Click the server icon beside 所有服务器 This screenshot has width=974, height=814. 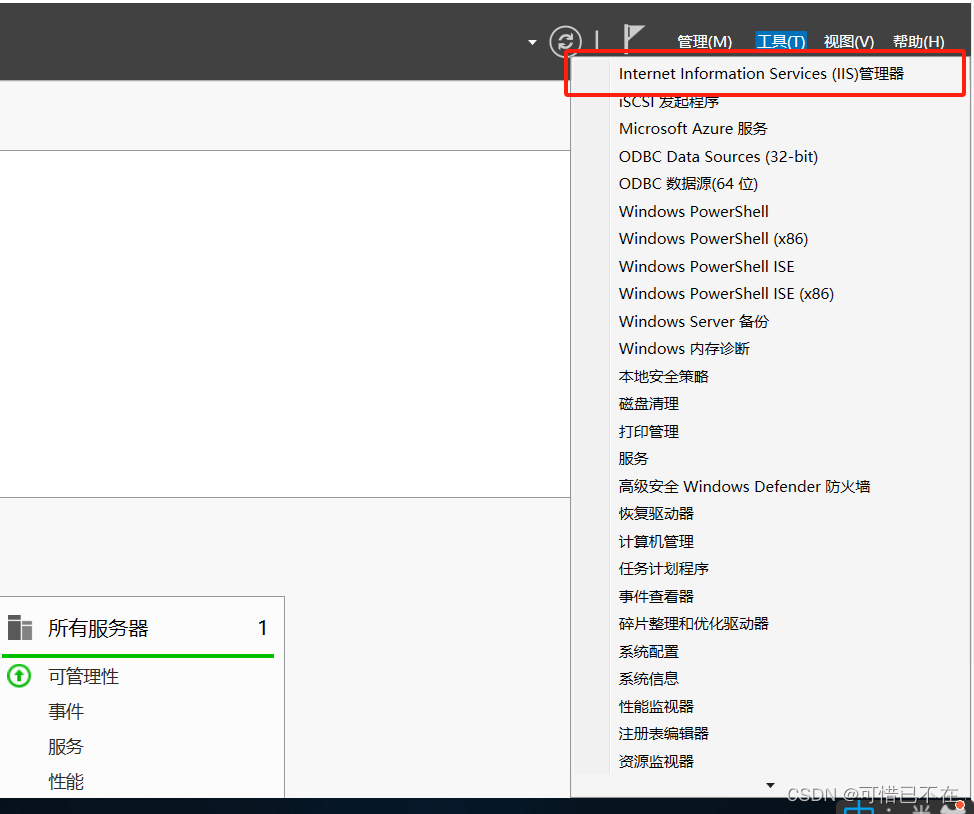20,627
